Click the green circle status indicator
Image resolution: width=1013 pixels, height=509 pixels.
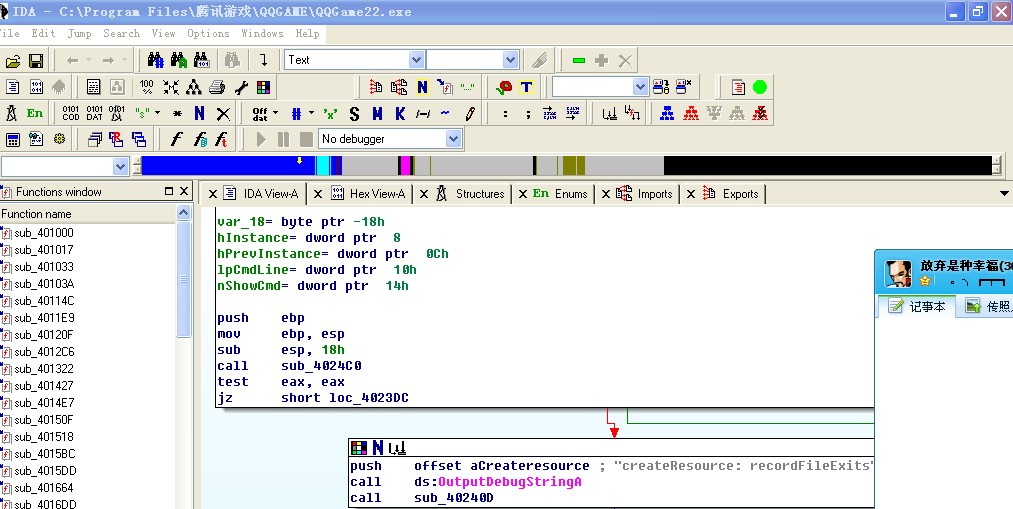click(760, 87)
